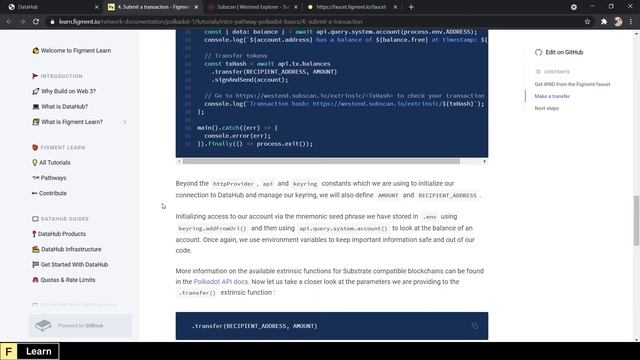
Task: Click the code block horizontal scrollbar
Action: pyautogui.click(x=321, y=161)
